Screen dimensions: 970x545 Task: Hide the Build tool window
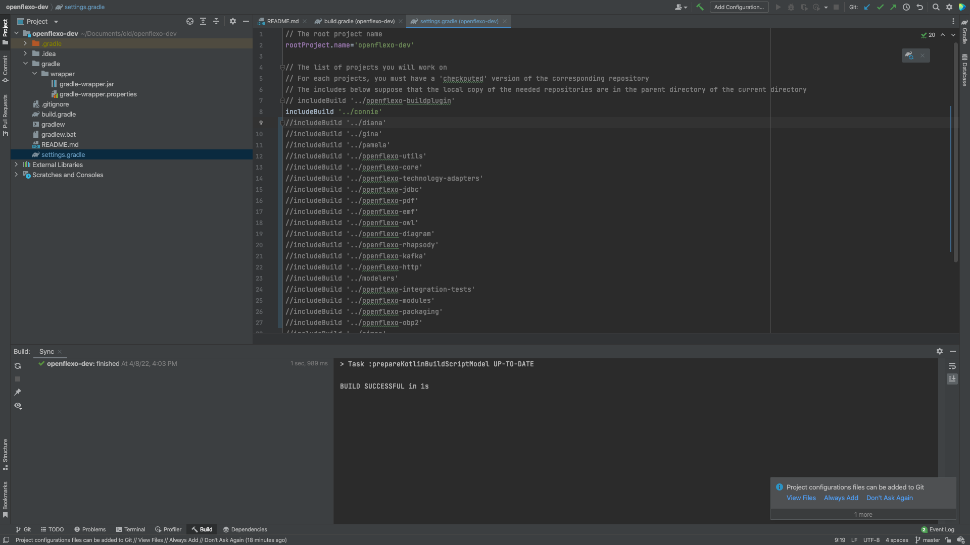click(x=953, y=351)
